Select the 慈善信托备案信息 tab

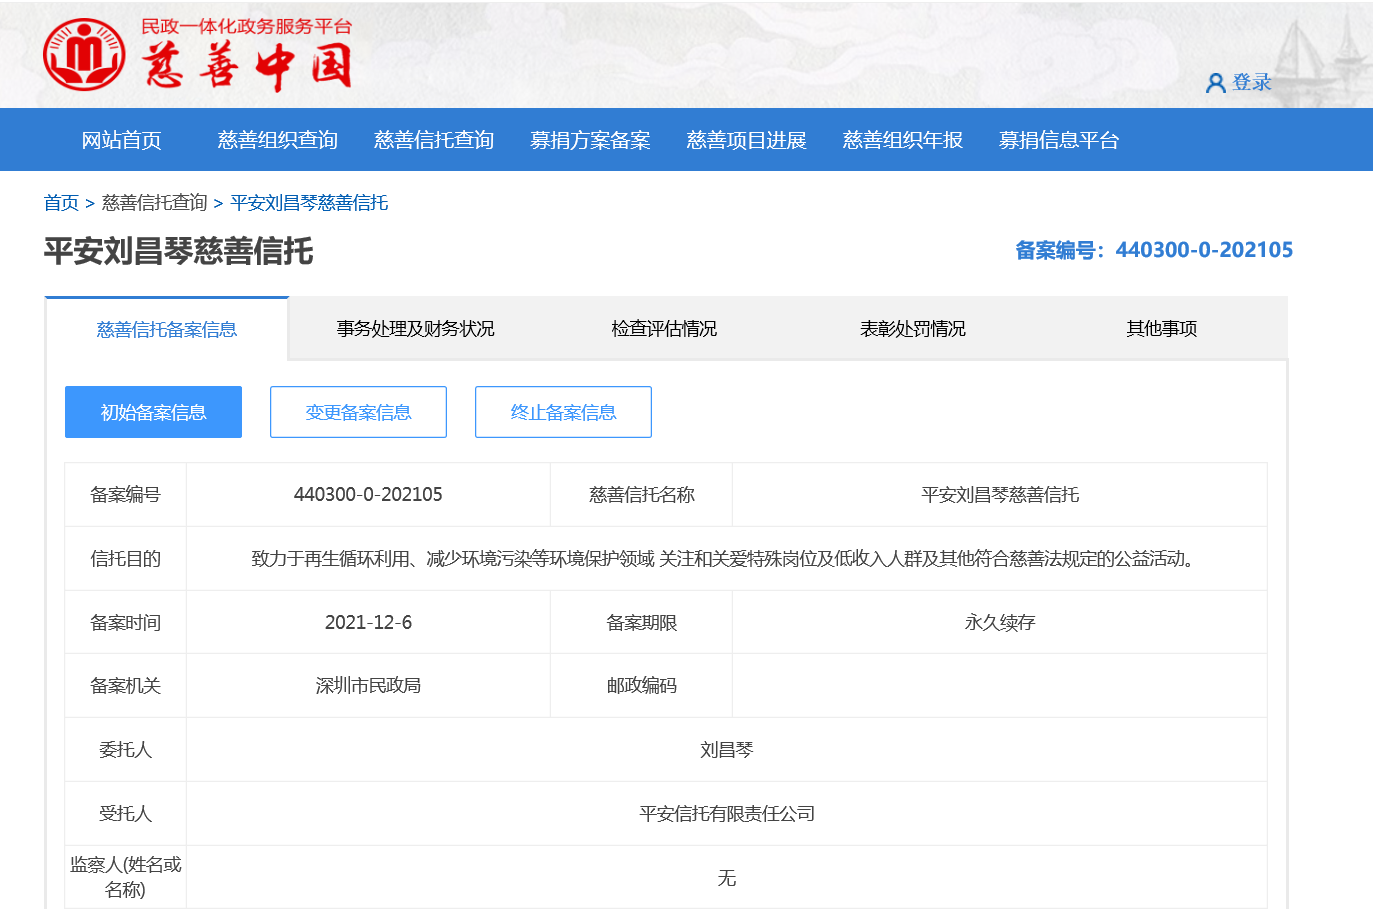pos(167,329)
